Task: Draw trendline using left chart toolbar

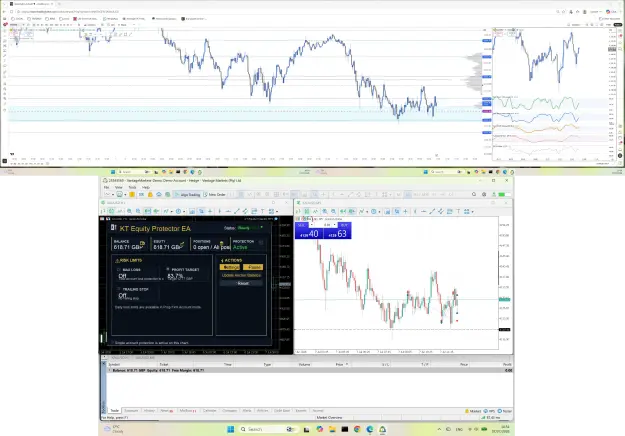Action: (x=237, y=211)
